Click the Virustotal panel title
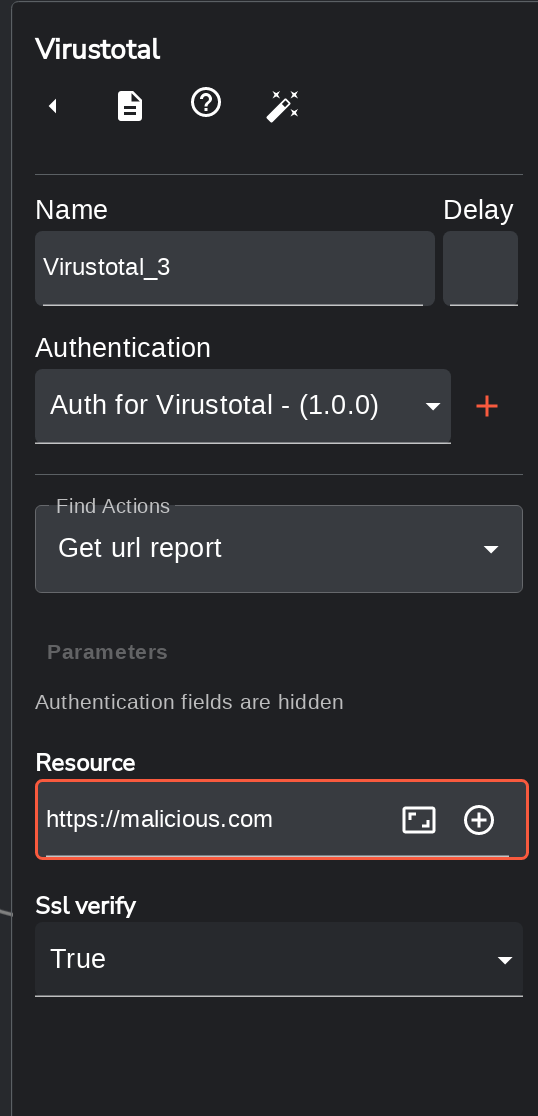The width and height of the screenshot is (538, 1116). point(97,50)
